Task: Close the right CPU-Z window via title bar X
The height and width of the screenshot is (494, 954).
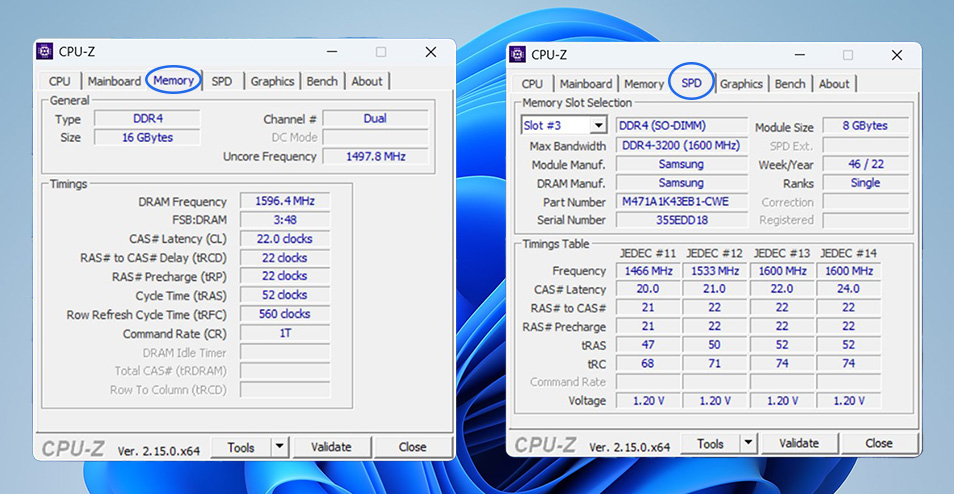Action: tap(897, 55)
